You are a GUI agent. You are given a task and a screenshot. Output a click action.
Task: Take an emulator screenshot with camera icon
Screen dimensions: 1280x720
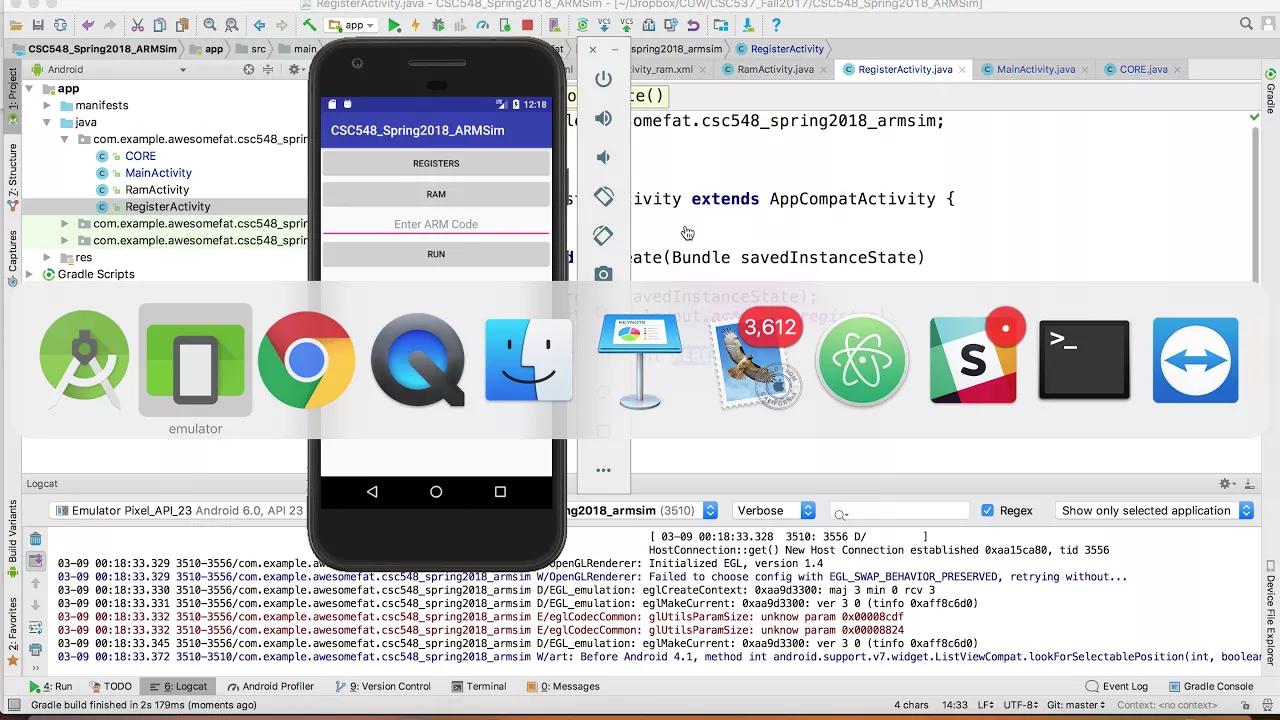(x=603, y=274)
